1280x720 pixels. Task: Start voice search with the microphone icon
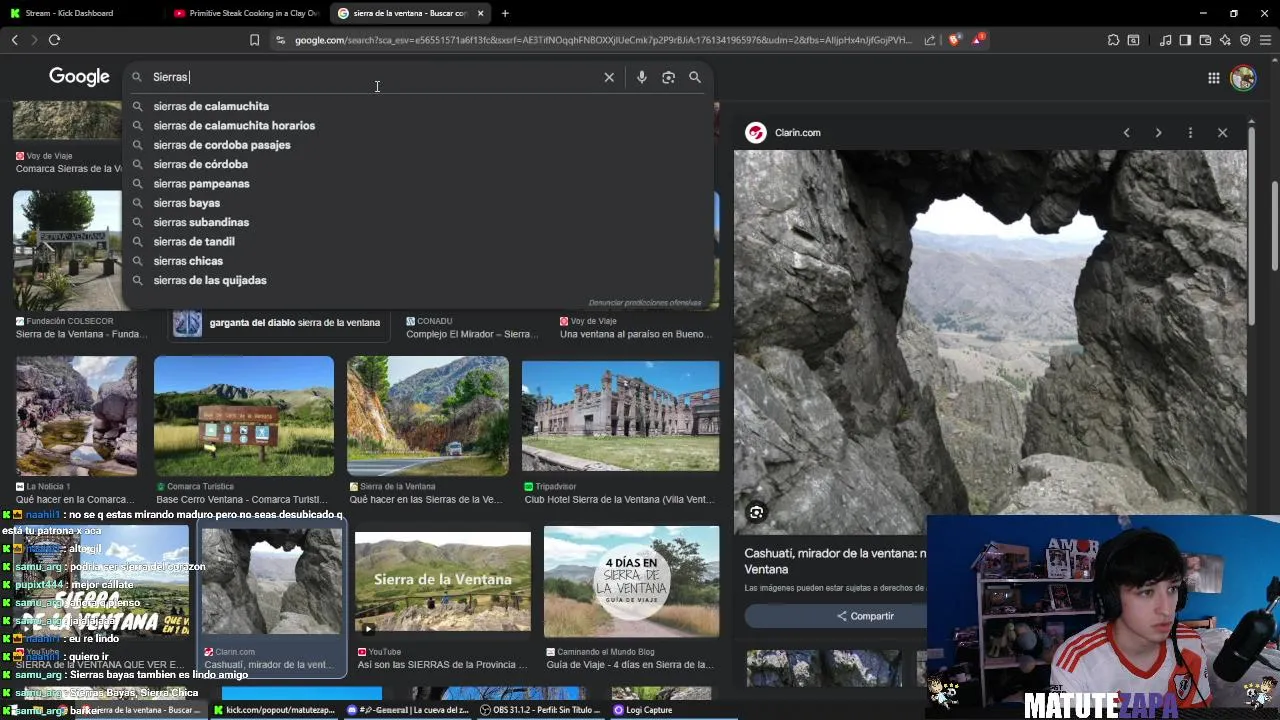coord(642,77)
